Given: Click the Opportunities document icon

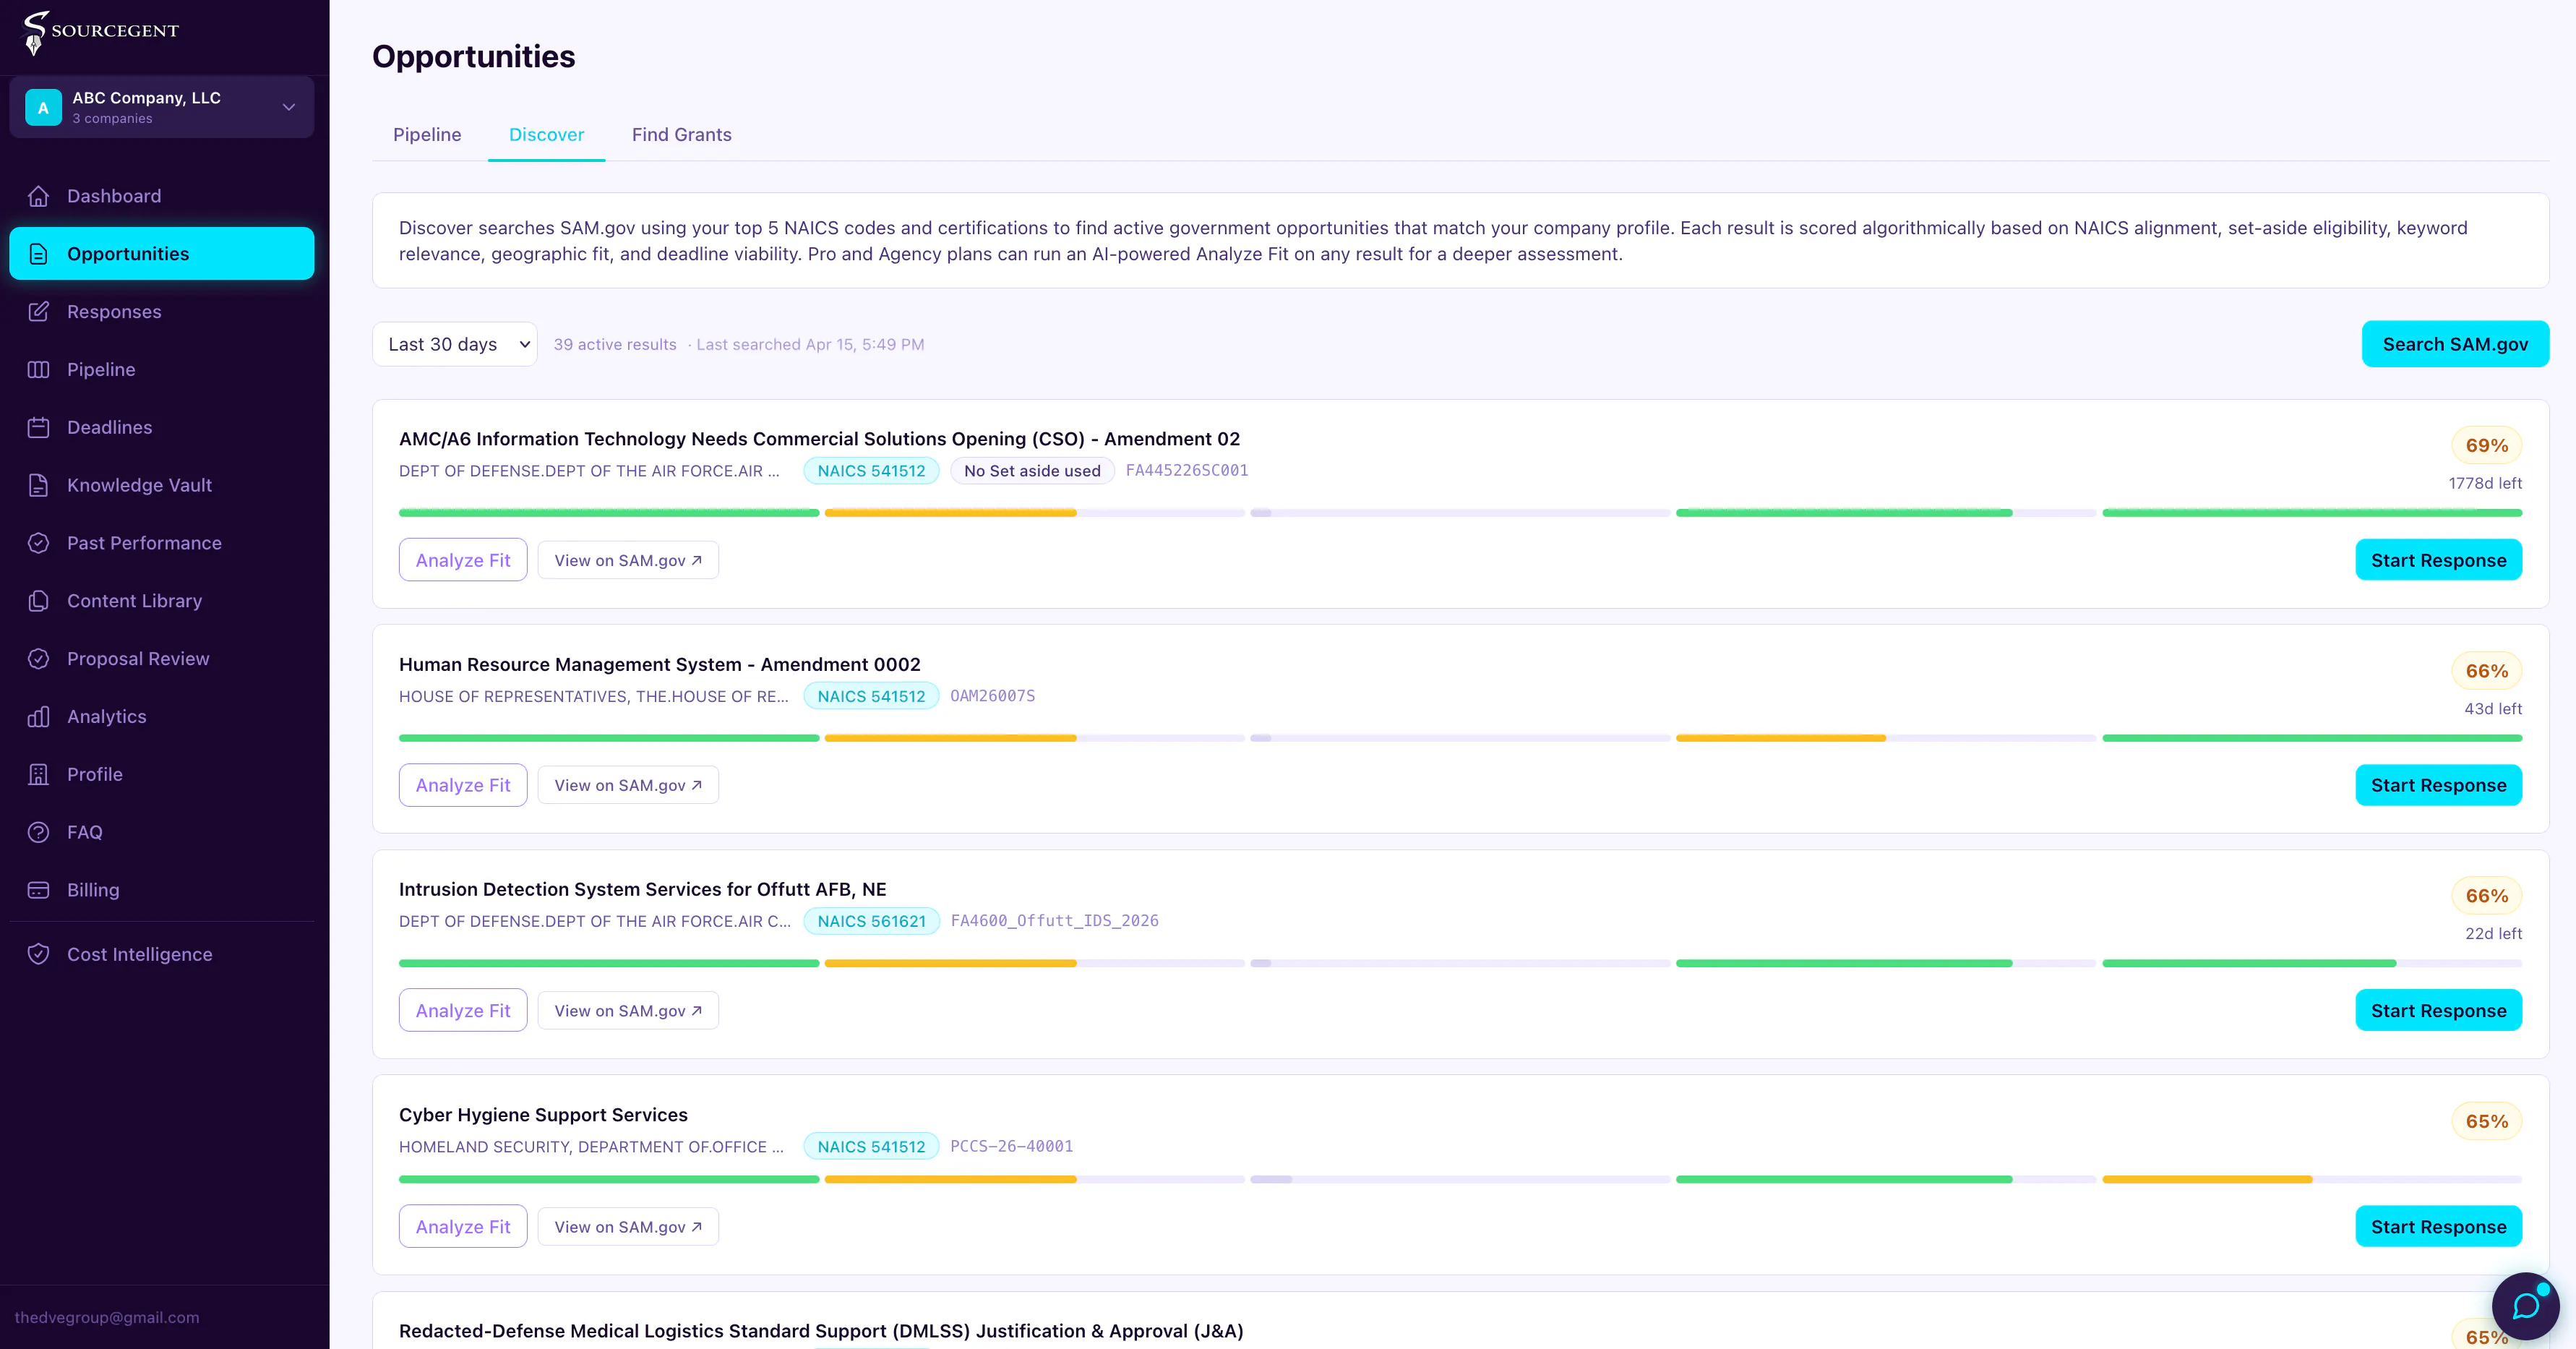Looking at the screenshot, I should pos(38,254).
